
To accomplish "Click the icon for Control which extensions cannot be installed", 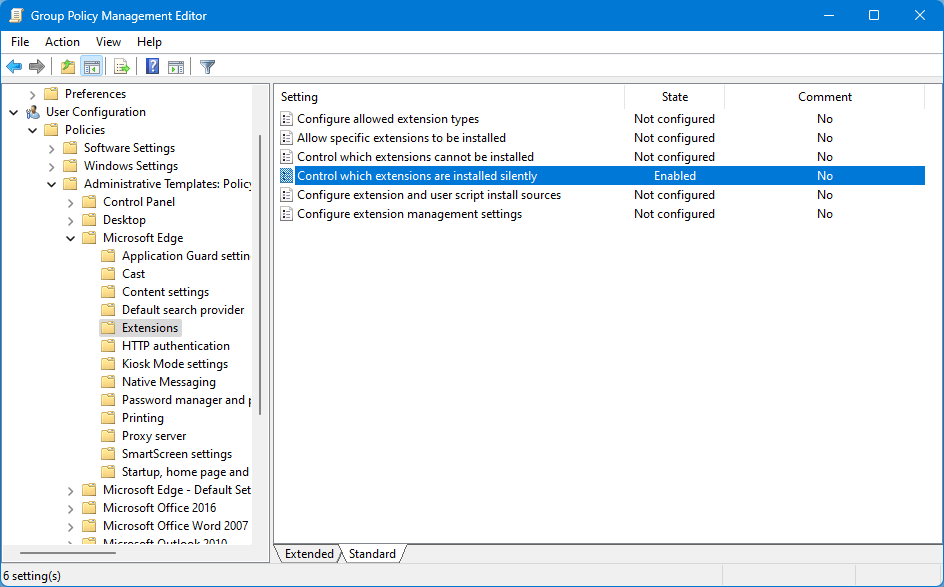I will [287, 157].
